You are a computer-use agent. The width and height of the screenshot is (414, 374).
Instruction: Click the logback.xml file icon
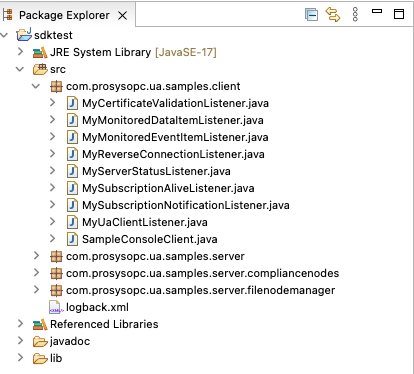coord(56,307)
